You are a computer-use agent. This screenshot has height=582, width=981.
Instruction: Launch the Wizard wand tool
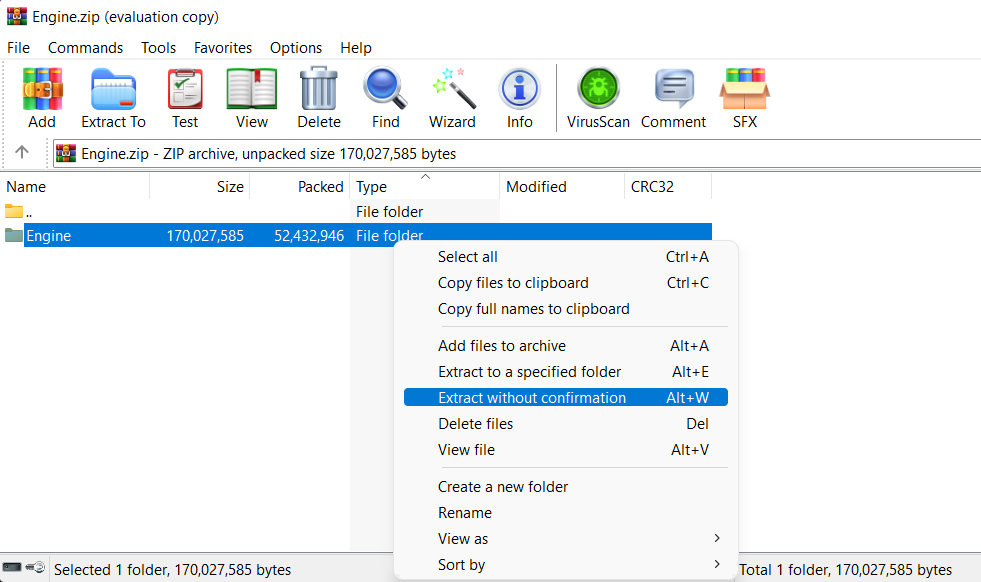pos(452,98)
